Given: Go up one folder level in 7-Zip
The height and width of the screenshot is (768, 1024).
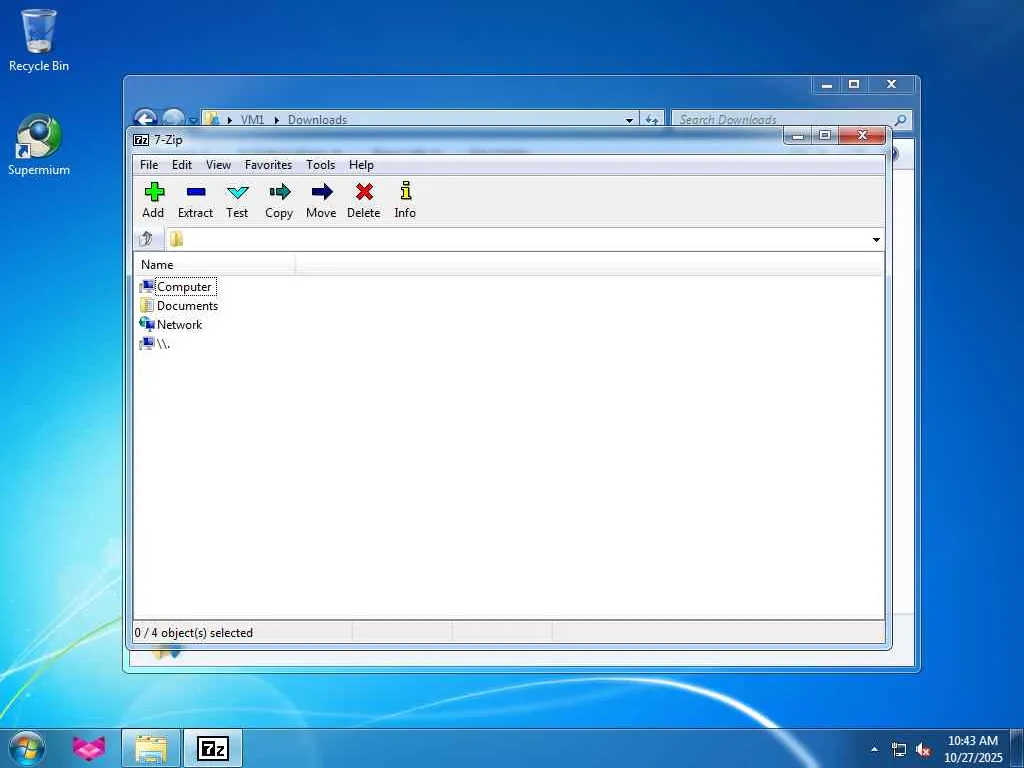Looking at the screenshot, I should click(x=146, y=238).
